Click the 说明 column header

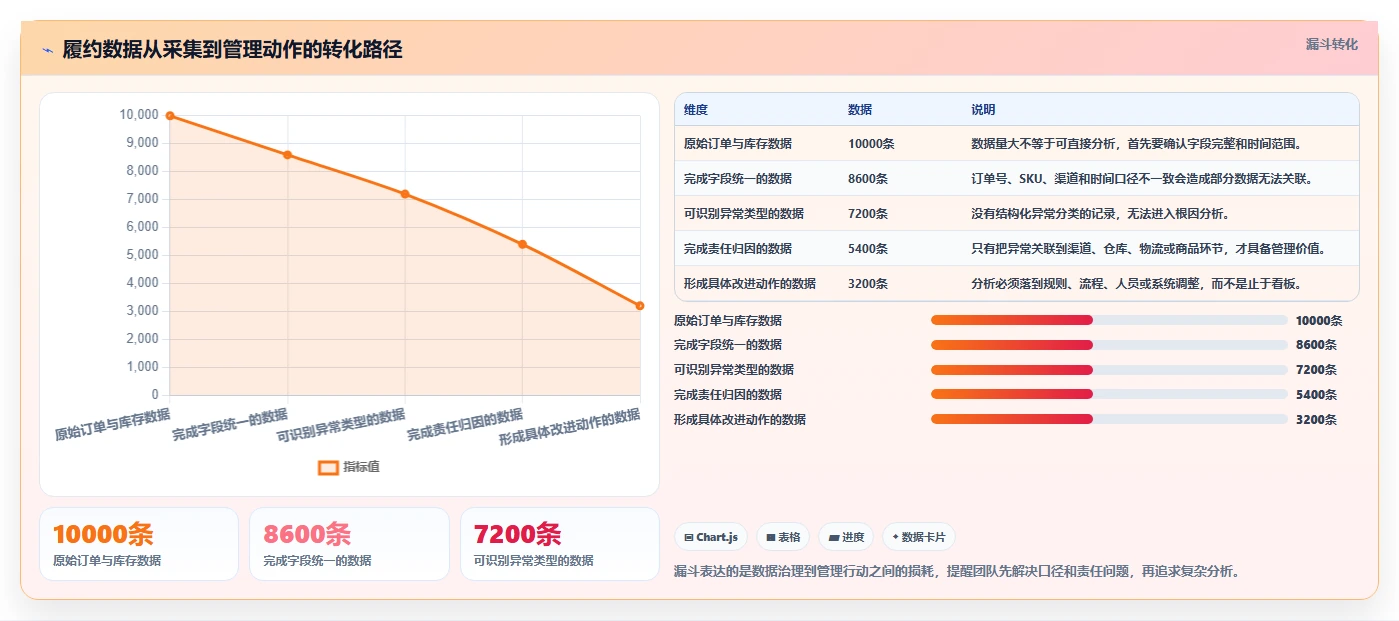tap(983, 109)
